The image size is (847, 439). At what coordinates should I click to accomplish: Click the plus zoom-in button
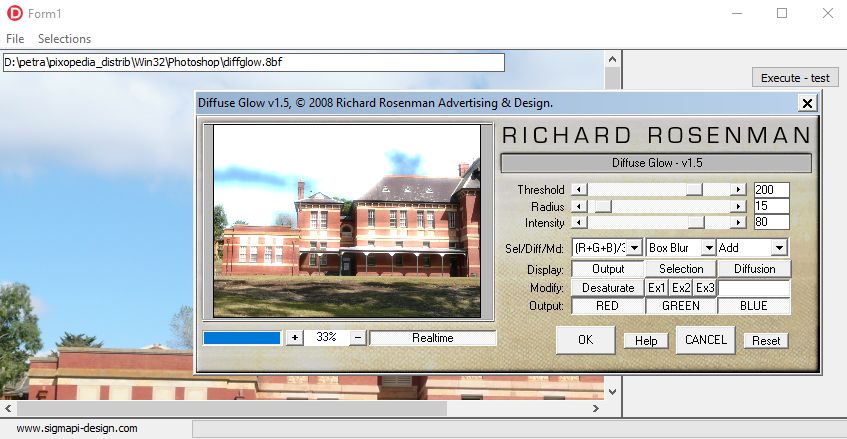[x=294, y=338]
